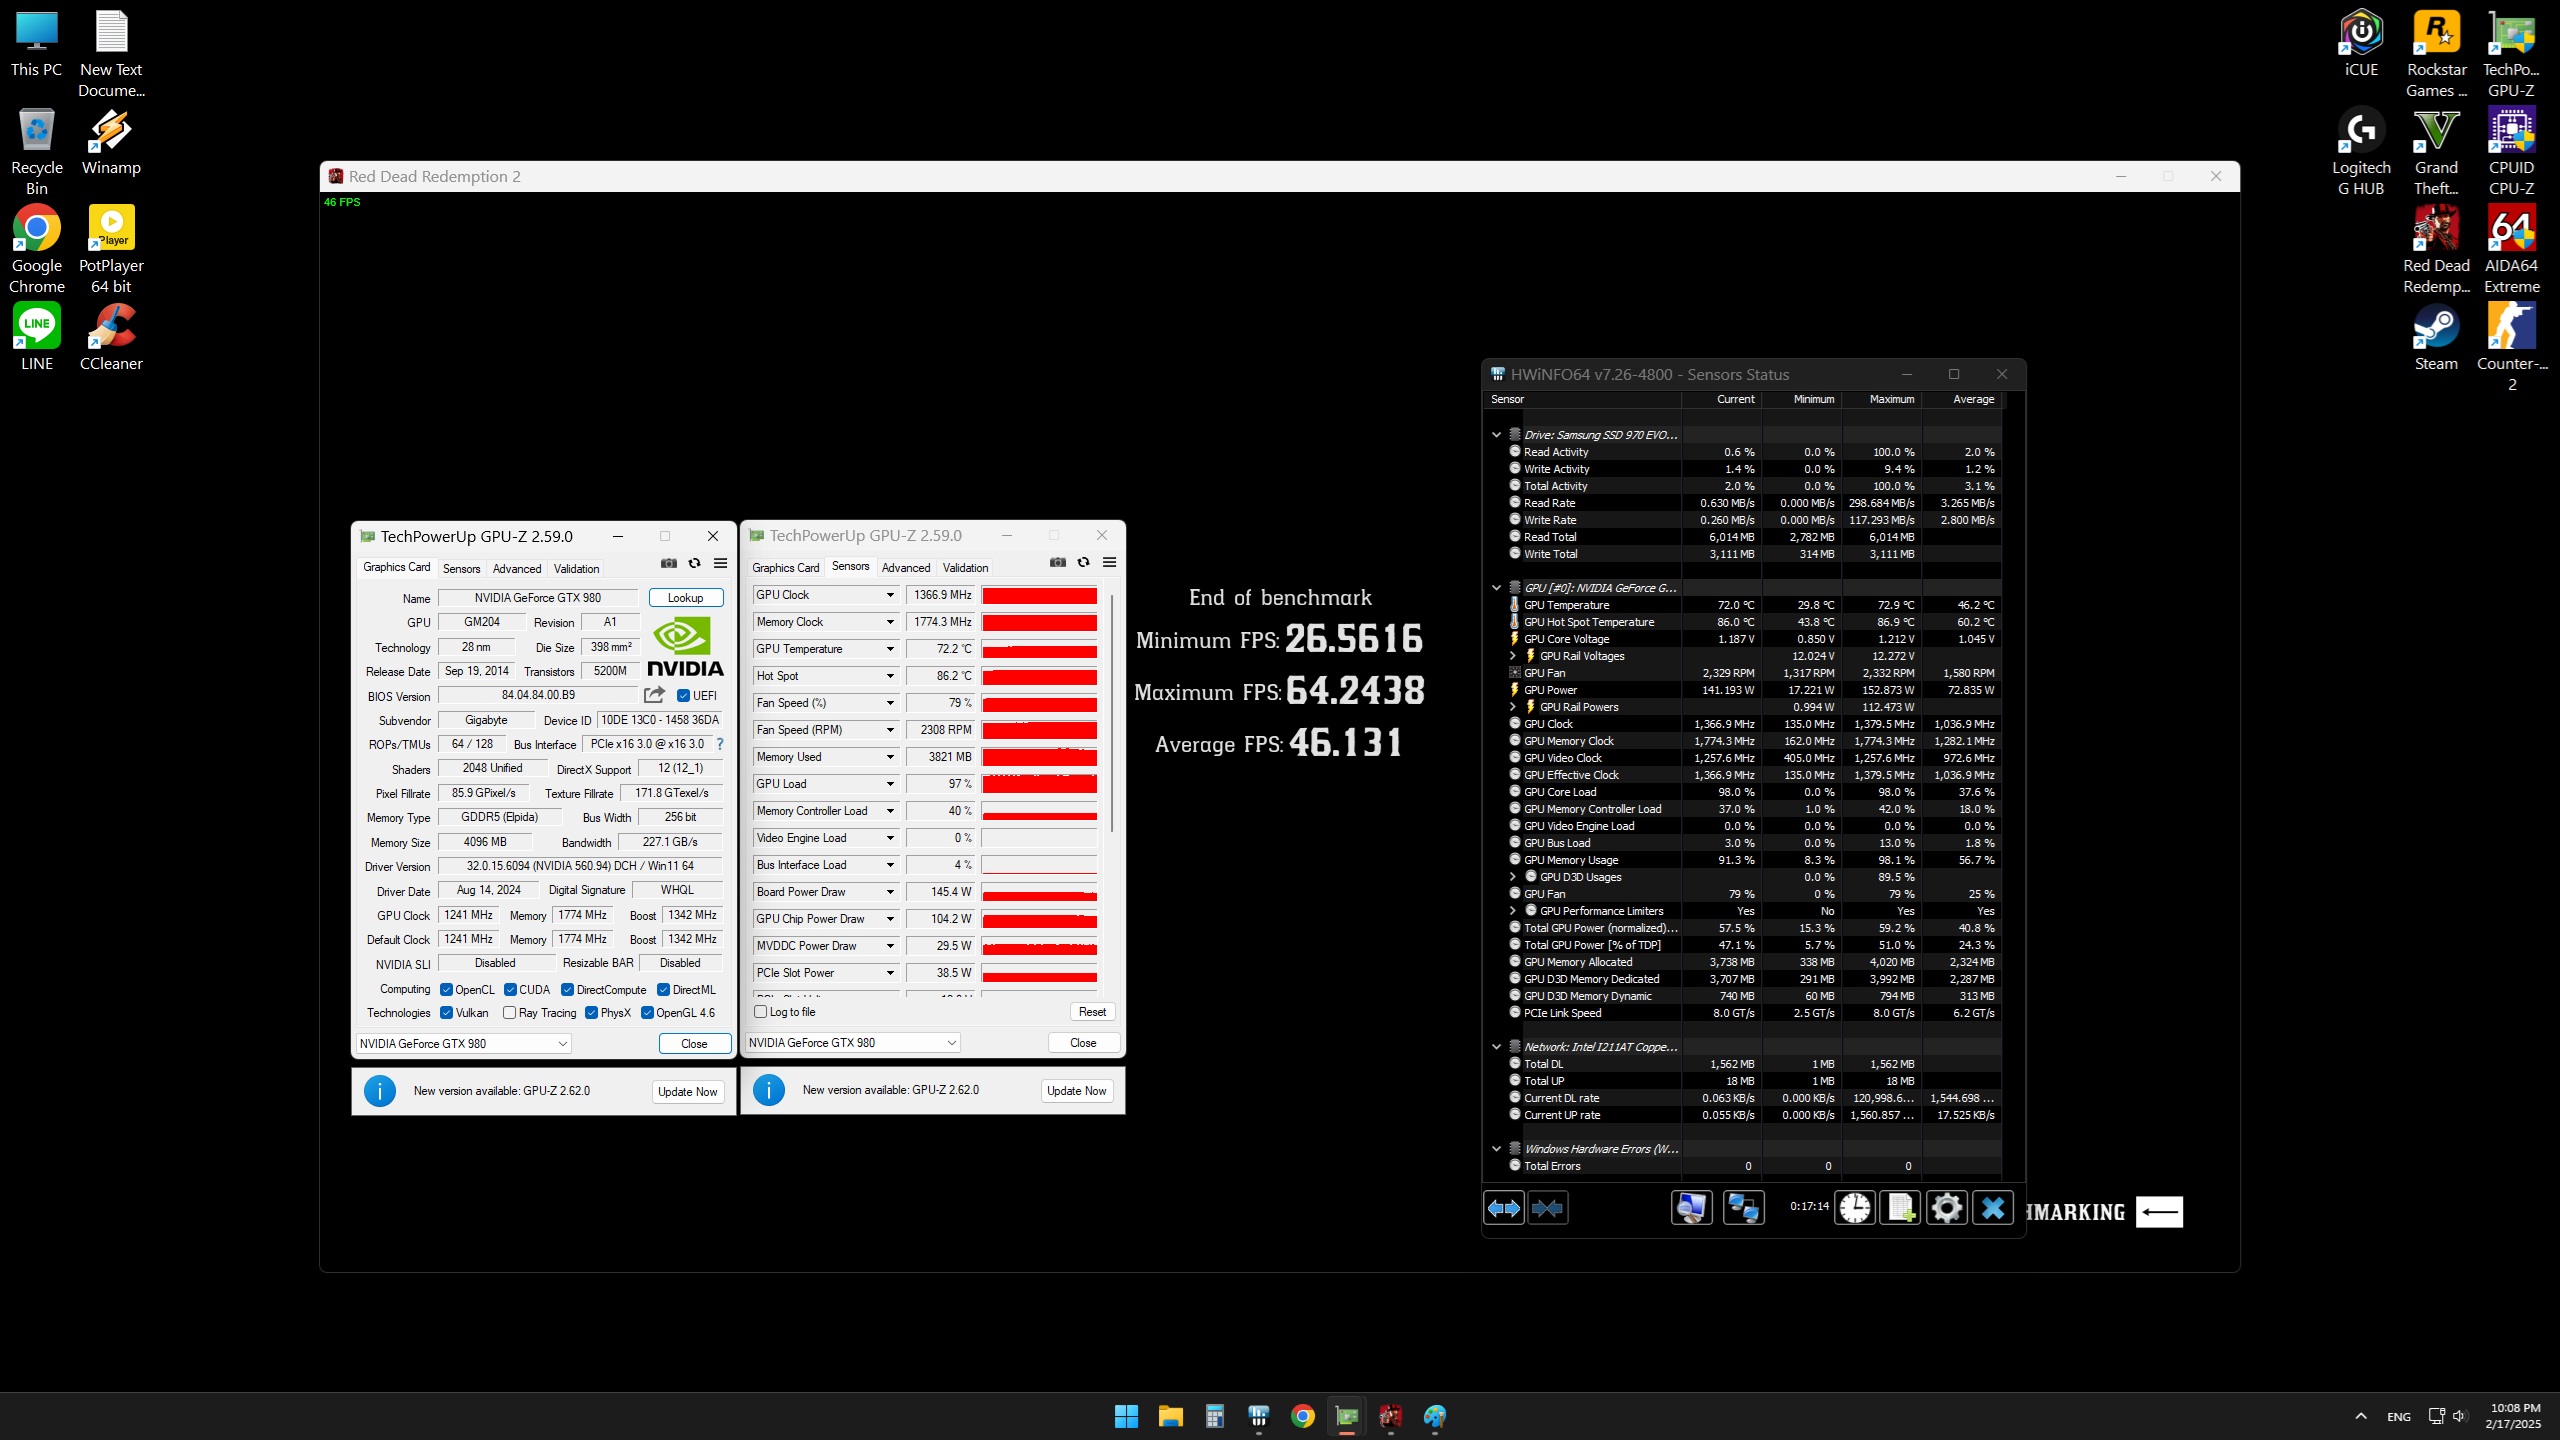This screenshot has height=1440, width=2560.
Task: Click camera icon in GPU-Z Sensors window
Action: click(1058, 562)
